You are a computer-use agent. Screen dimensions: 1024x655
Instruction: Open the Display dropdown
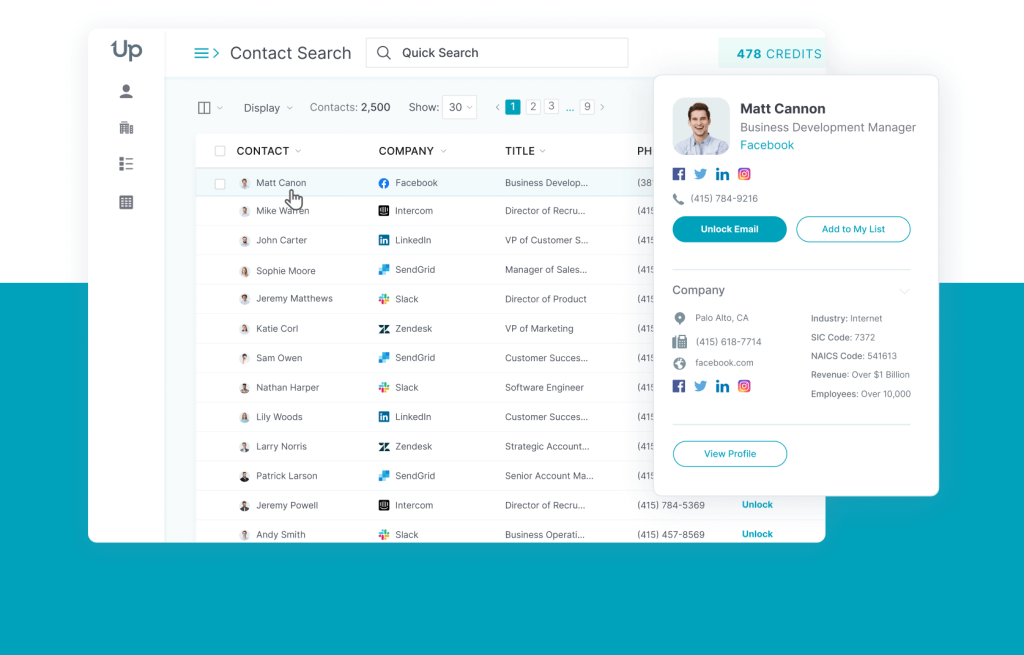pyautogui.click(x=268, y=108)
